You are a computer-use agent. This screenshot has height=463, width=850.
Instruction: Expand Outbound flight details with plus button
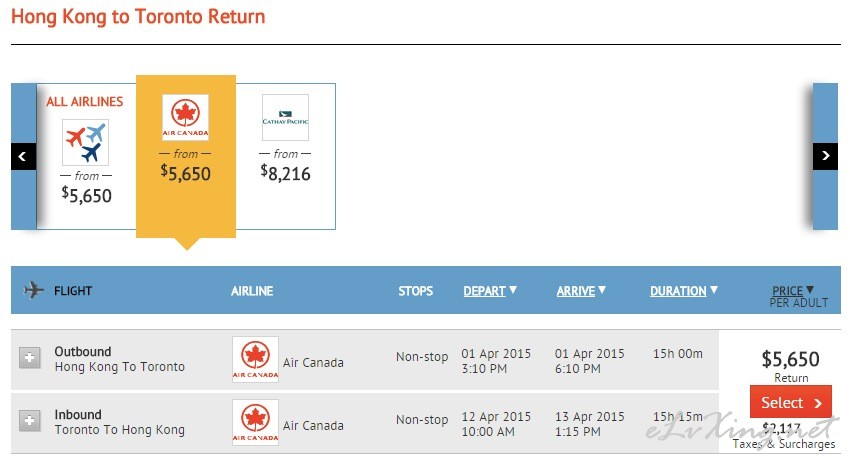[x=30, y=358]
